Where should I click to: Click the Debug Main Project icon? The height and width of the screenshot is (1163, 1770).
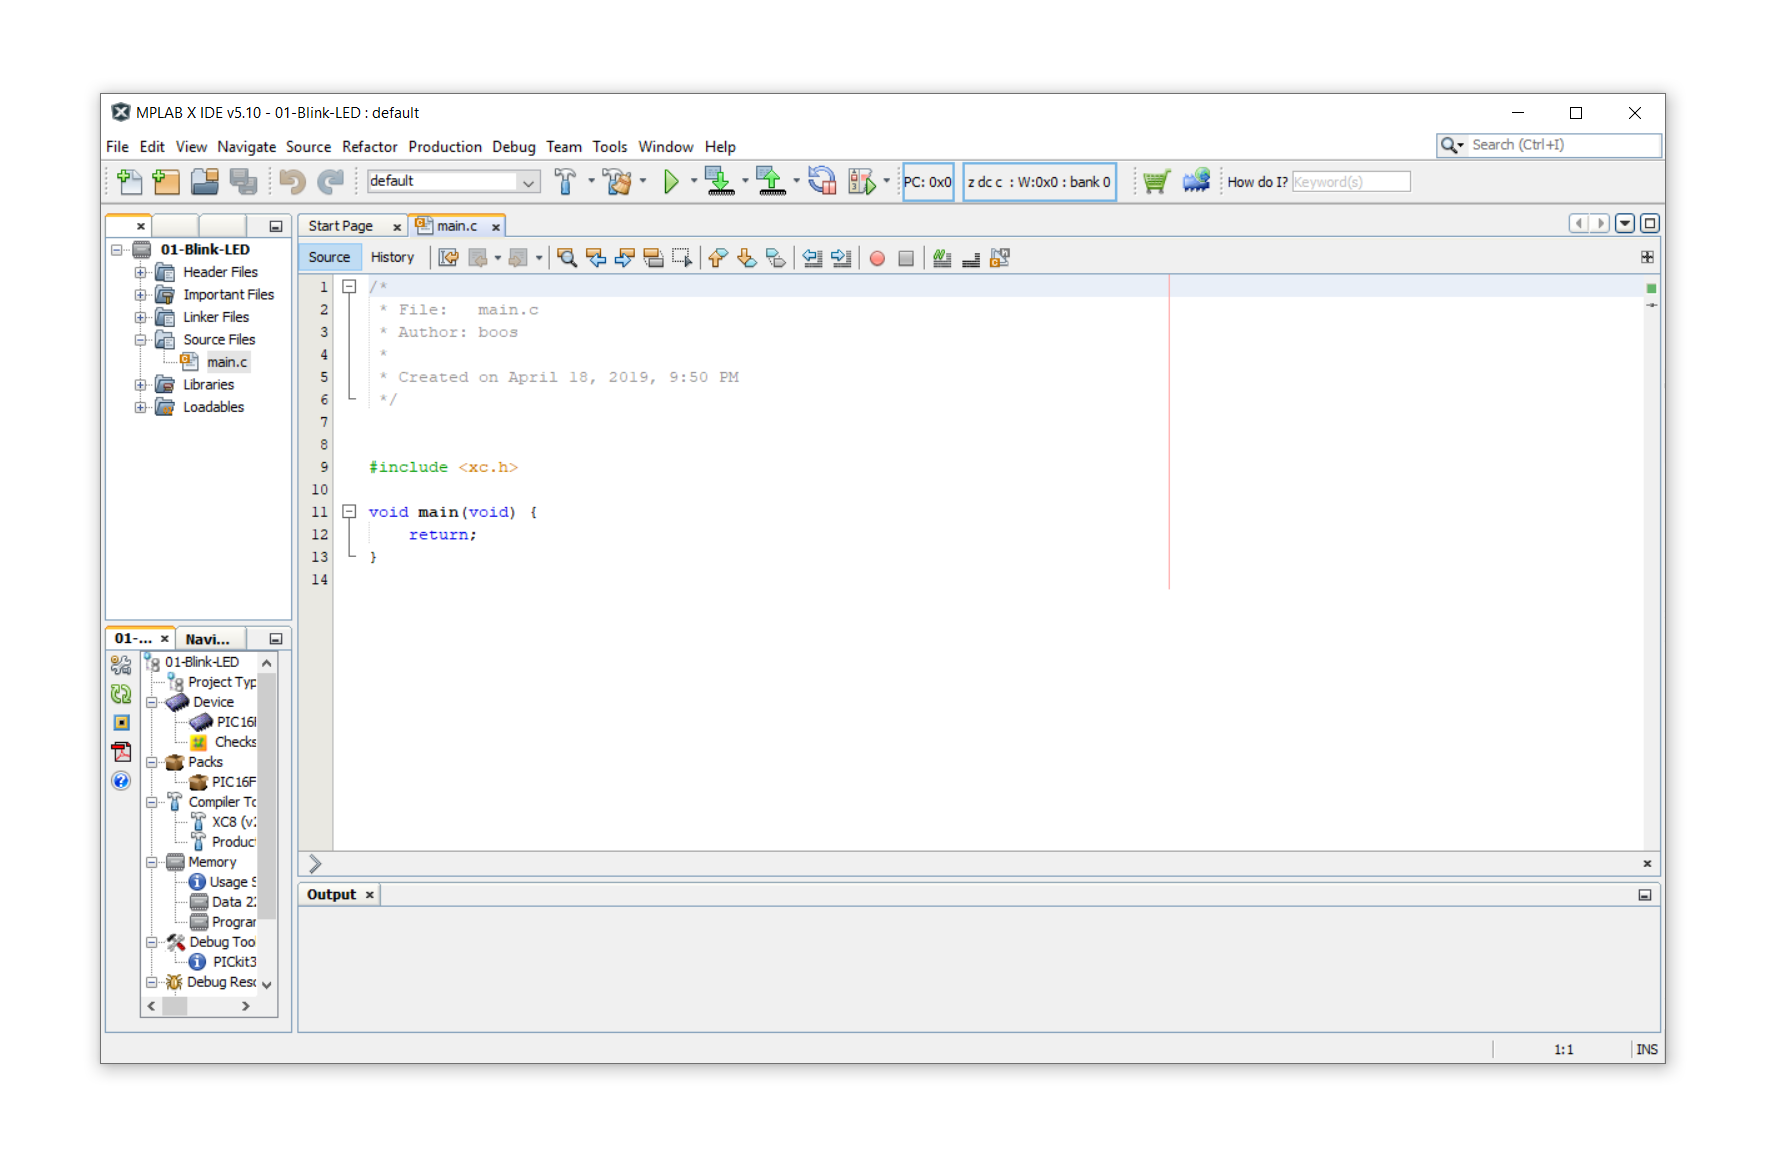click(861, 181)
